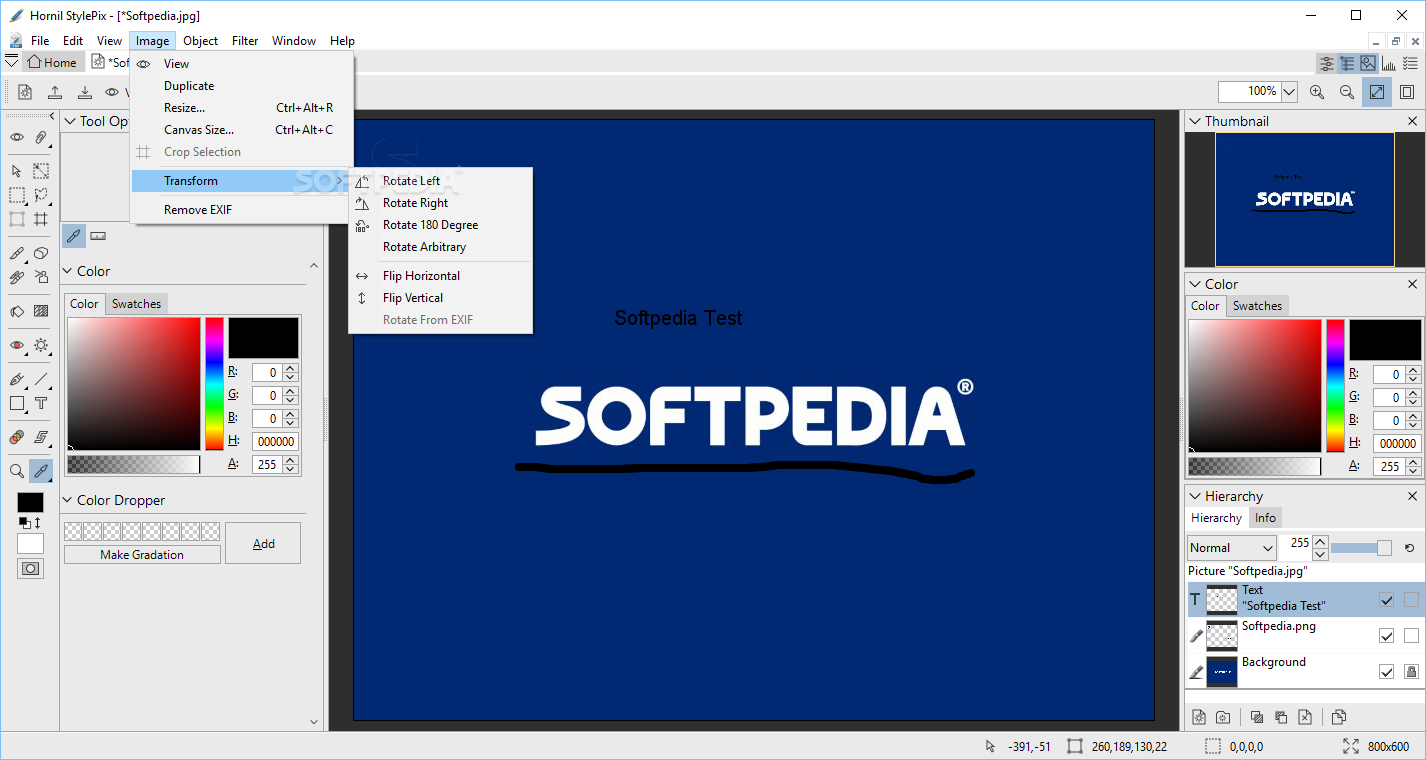Click the upload arrow toolbar icon
1426x760 pixels.
click(55, 92)
